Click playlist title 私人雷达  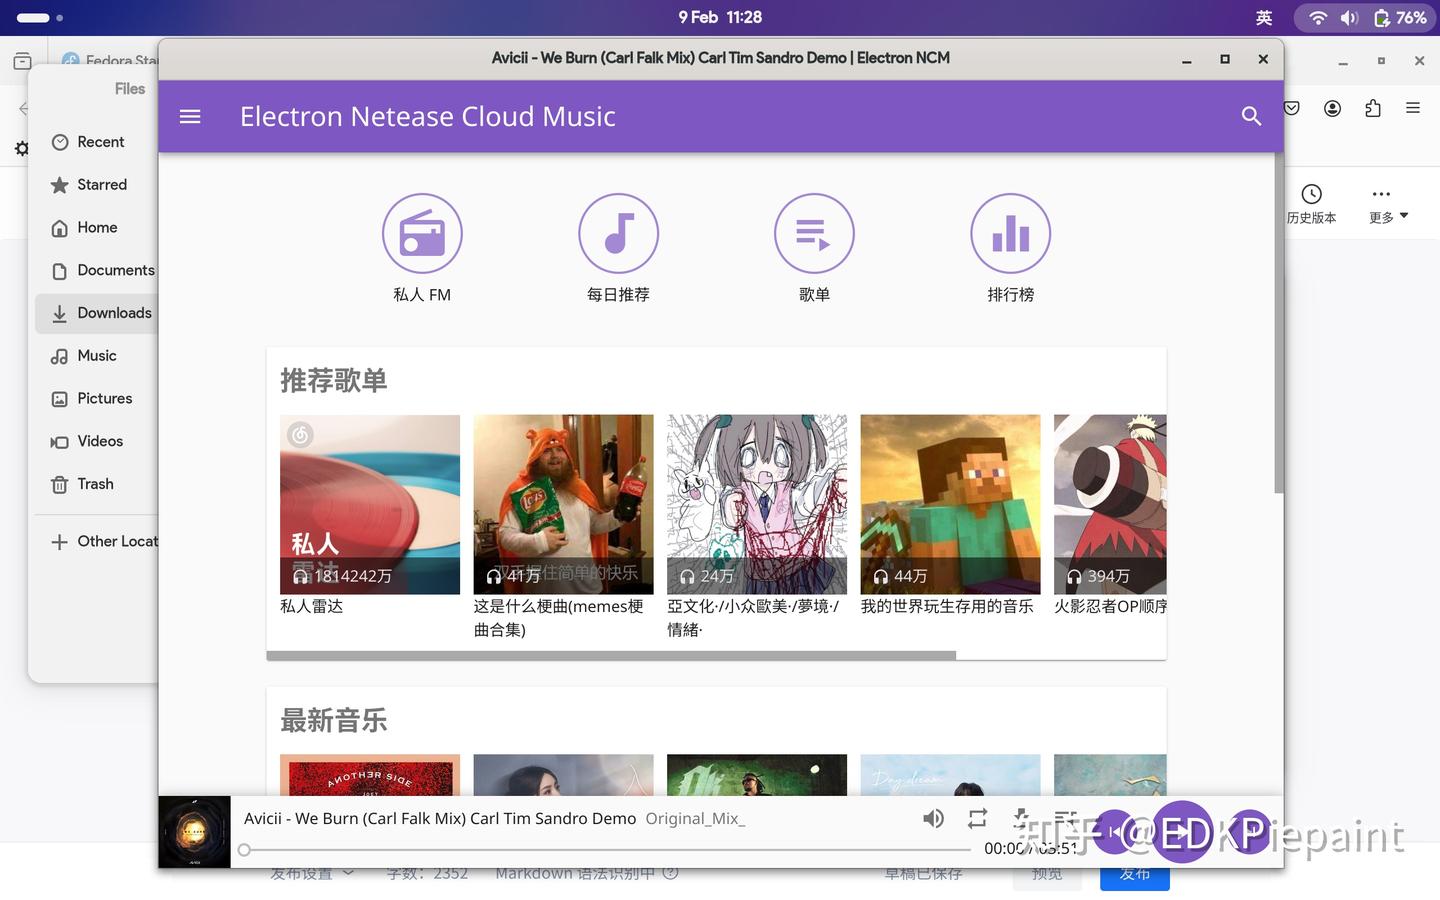312,606
